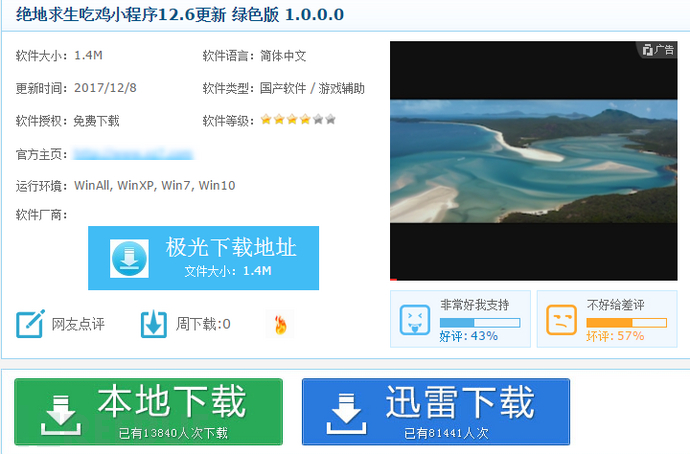The image size is (690, 454).
Task: Open the 游戏辅助 category link
Action: tap(341, 88)
